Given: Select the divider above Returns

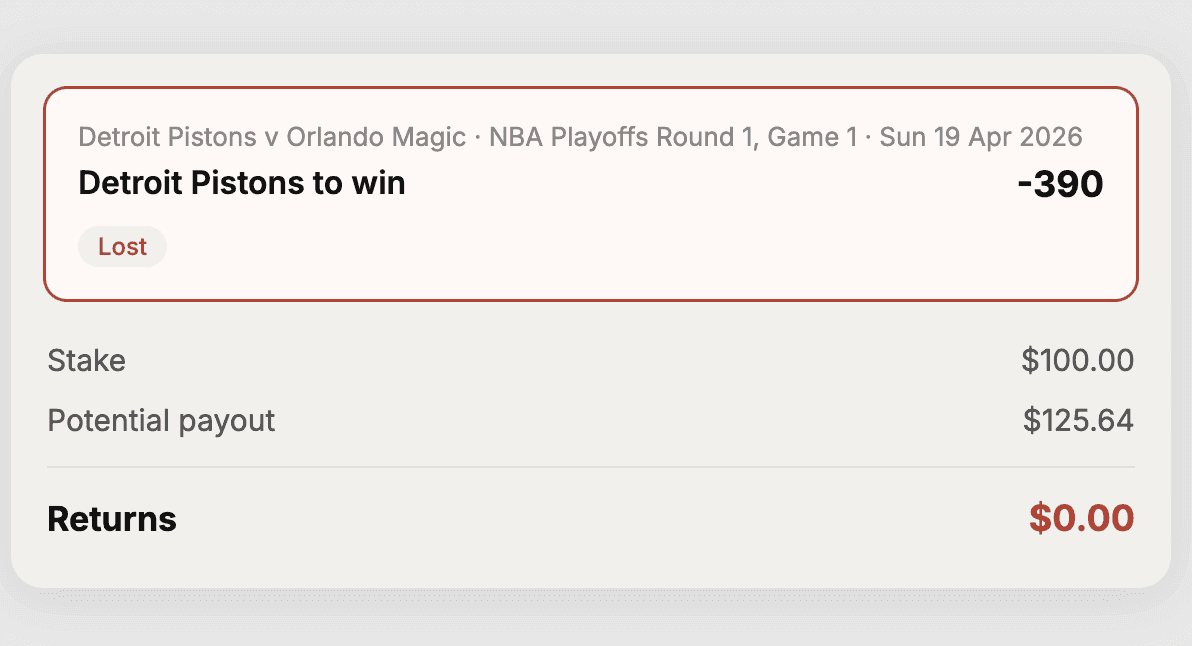Looking at the screenshot, I should tap(590, 466).
